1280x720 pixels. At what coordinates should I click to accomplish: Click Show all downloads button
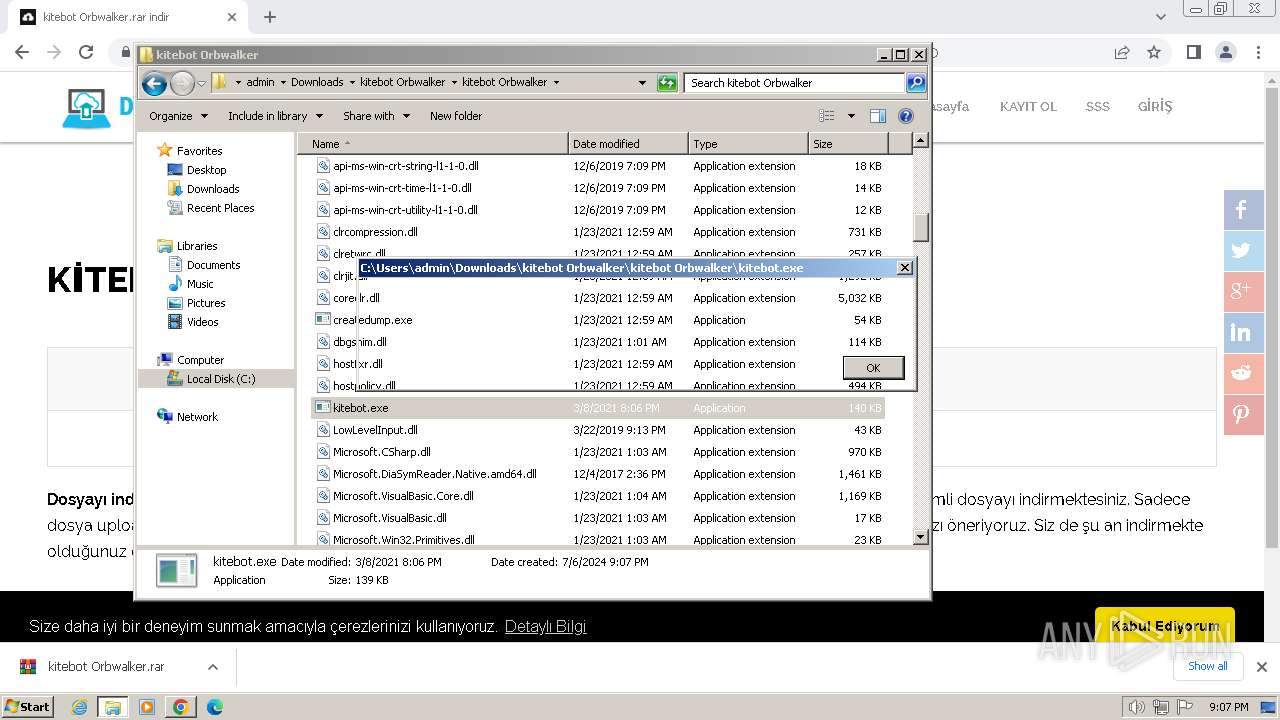coord(1208,666)
